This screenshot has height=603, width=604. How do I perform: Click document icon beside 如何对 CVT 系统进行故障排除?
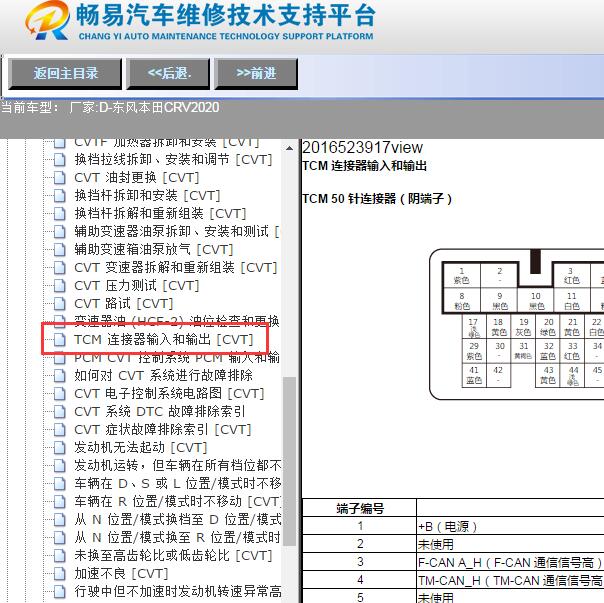tap(60, 375)
